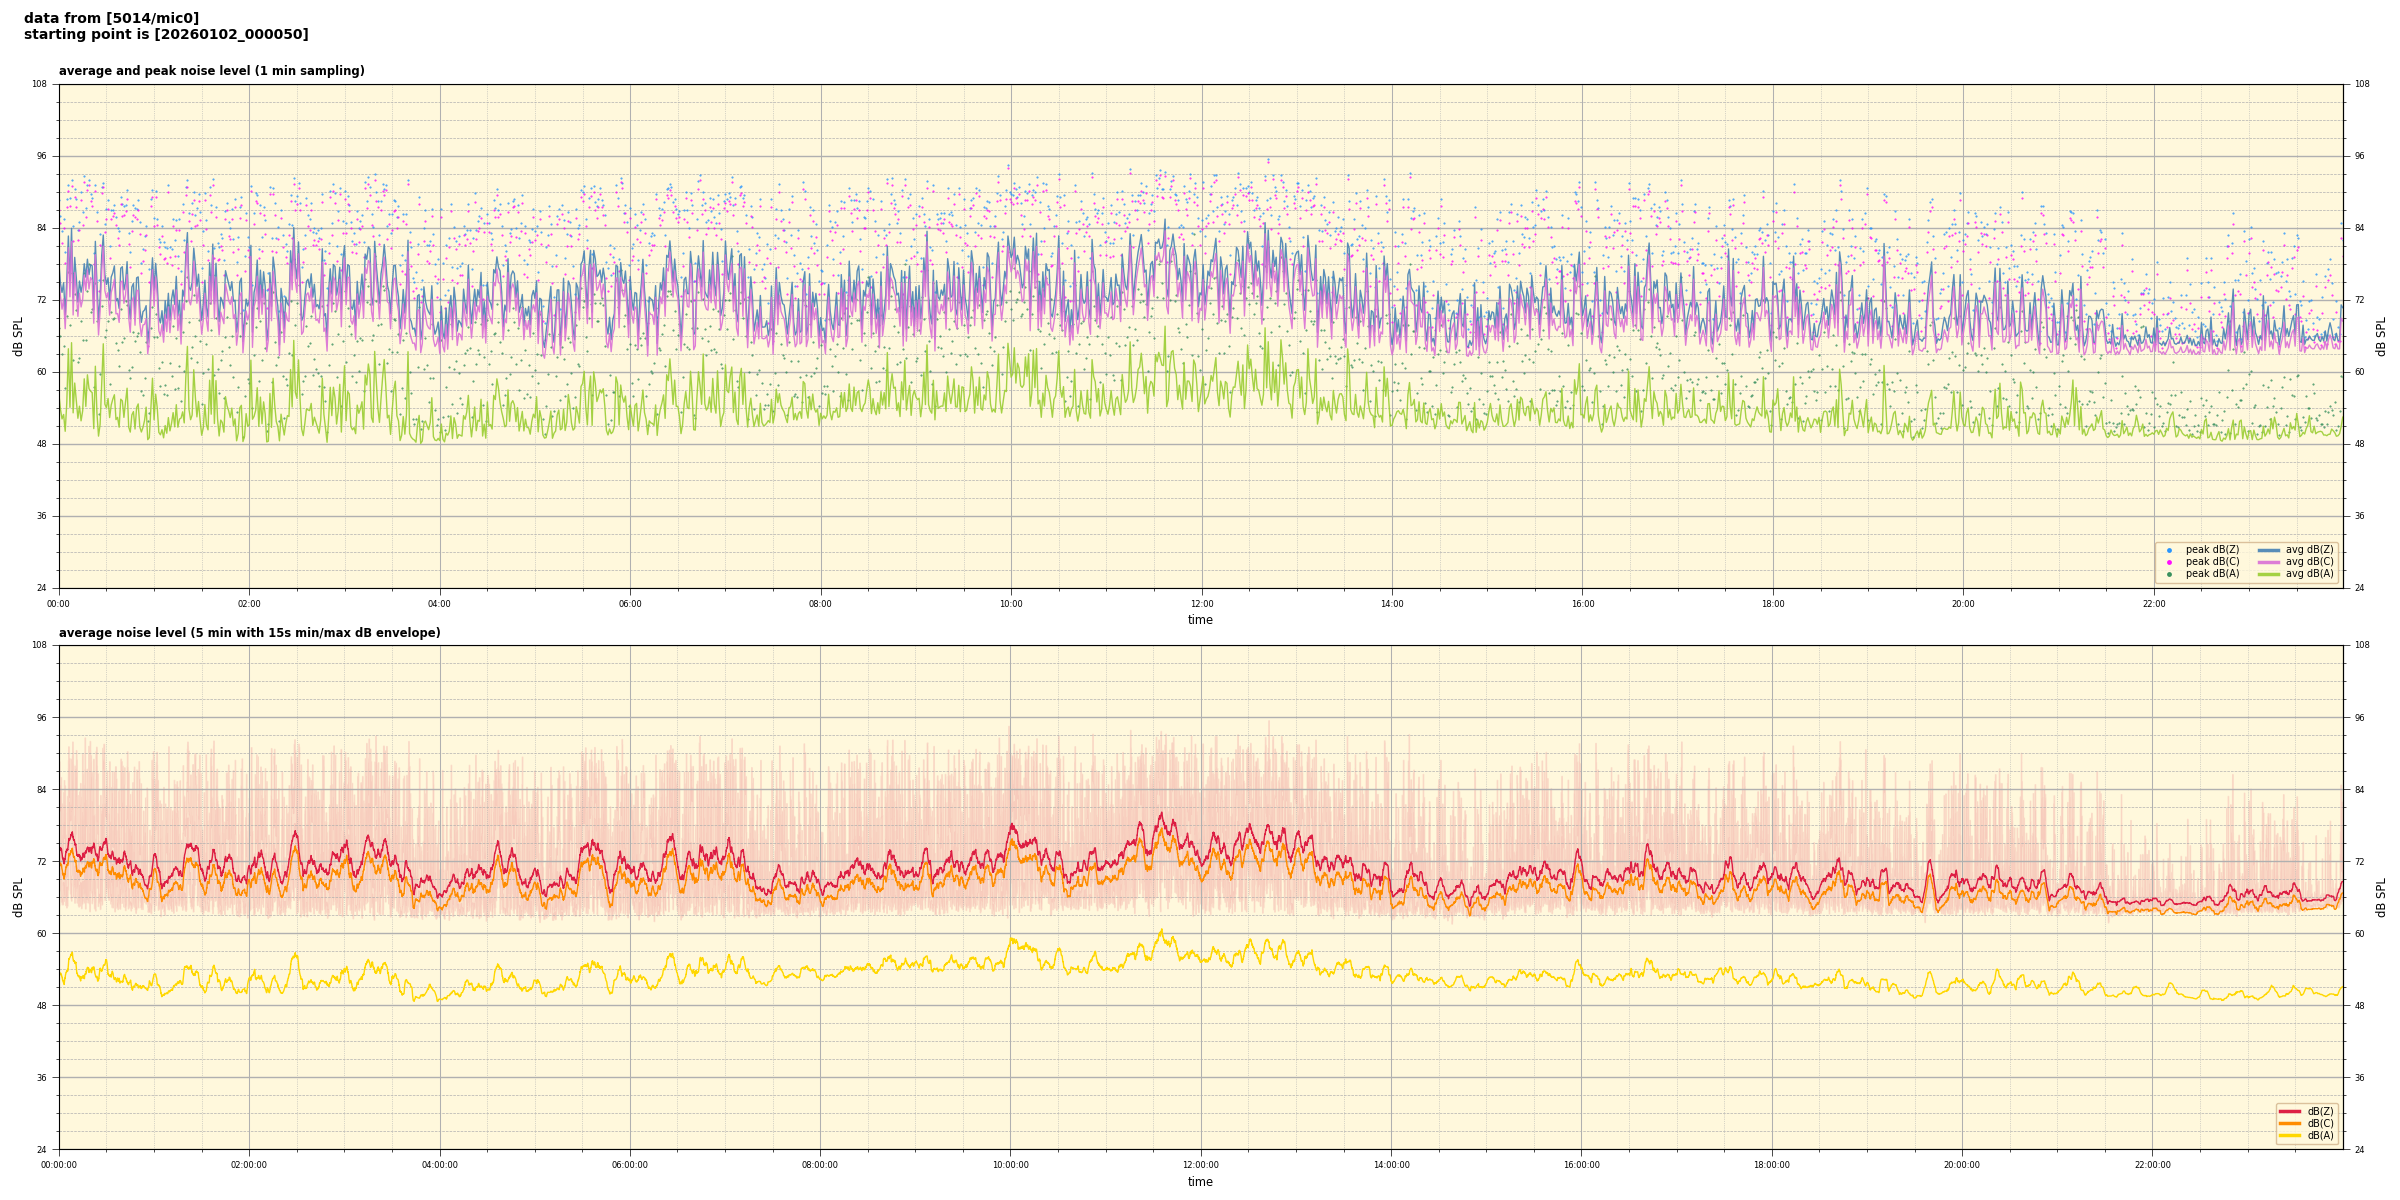Viewport: 2400px width, 1200px height.
Task: Click the top chart title text
Action: (x=211, y=71)
